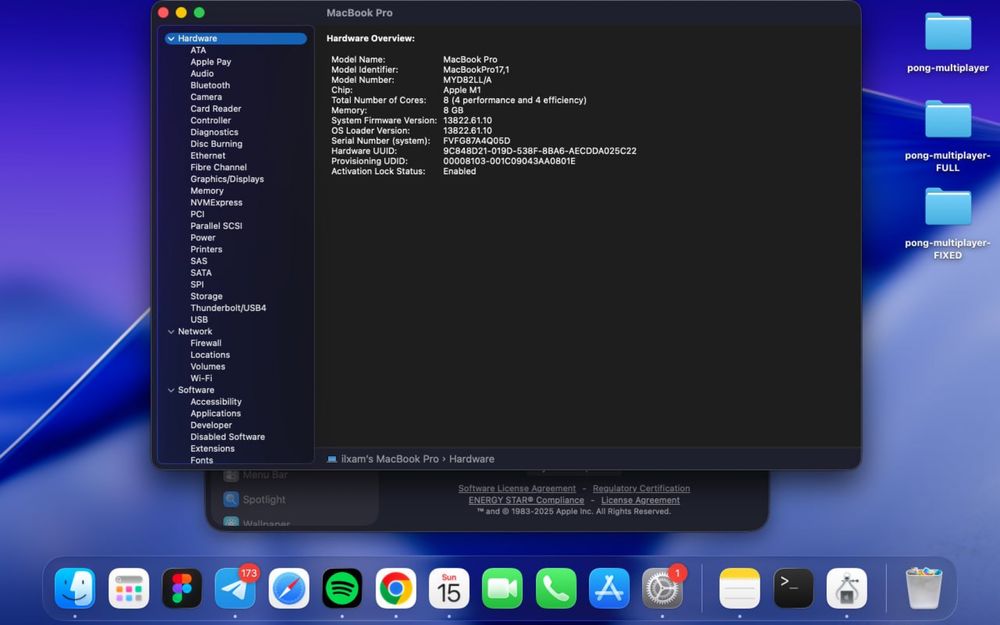Select Firewall under Network
Image resolution: width=1000 pixels, height=625 pixels.
pos(206,343)
